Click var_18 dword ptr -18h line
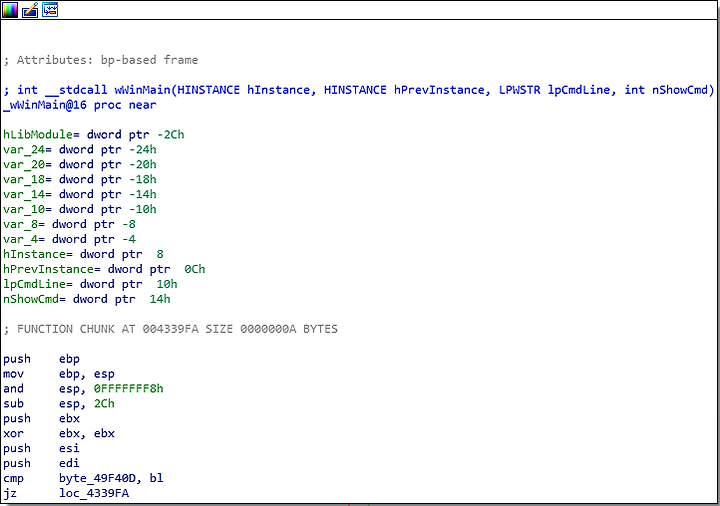 pyautogui.click(x=80, y=180)
